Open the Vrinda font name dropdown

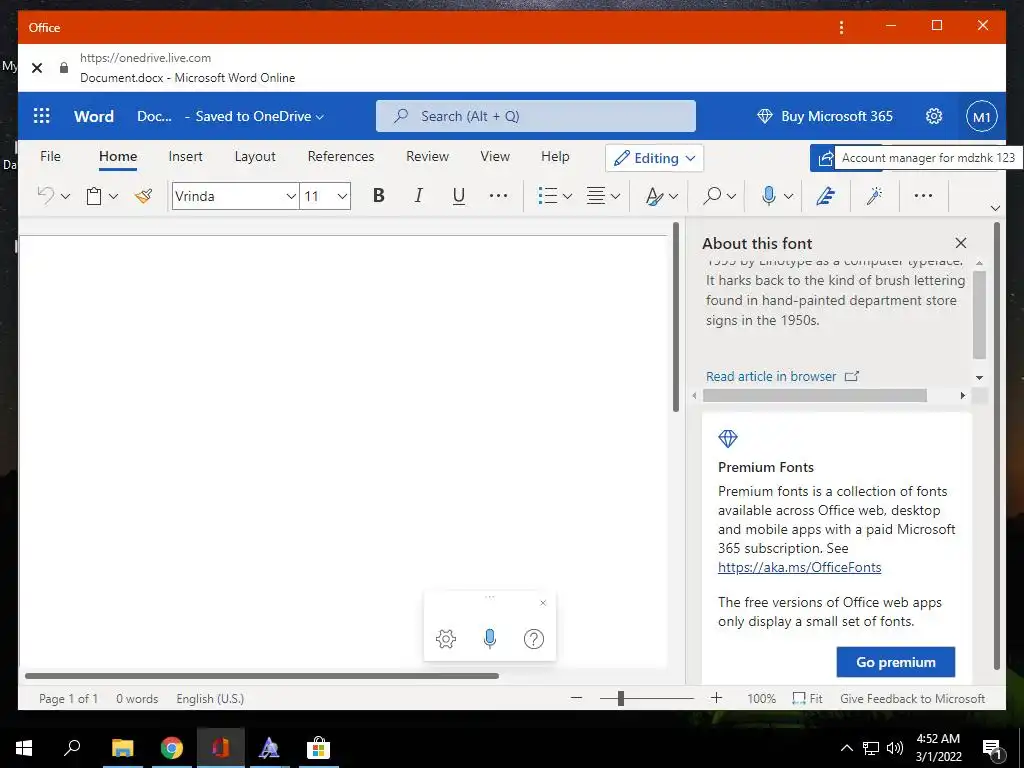click(291, 197)
